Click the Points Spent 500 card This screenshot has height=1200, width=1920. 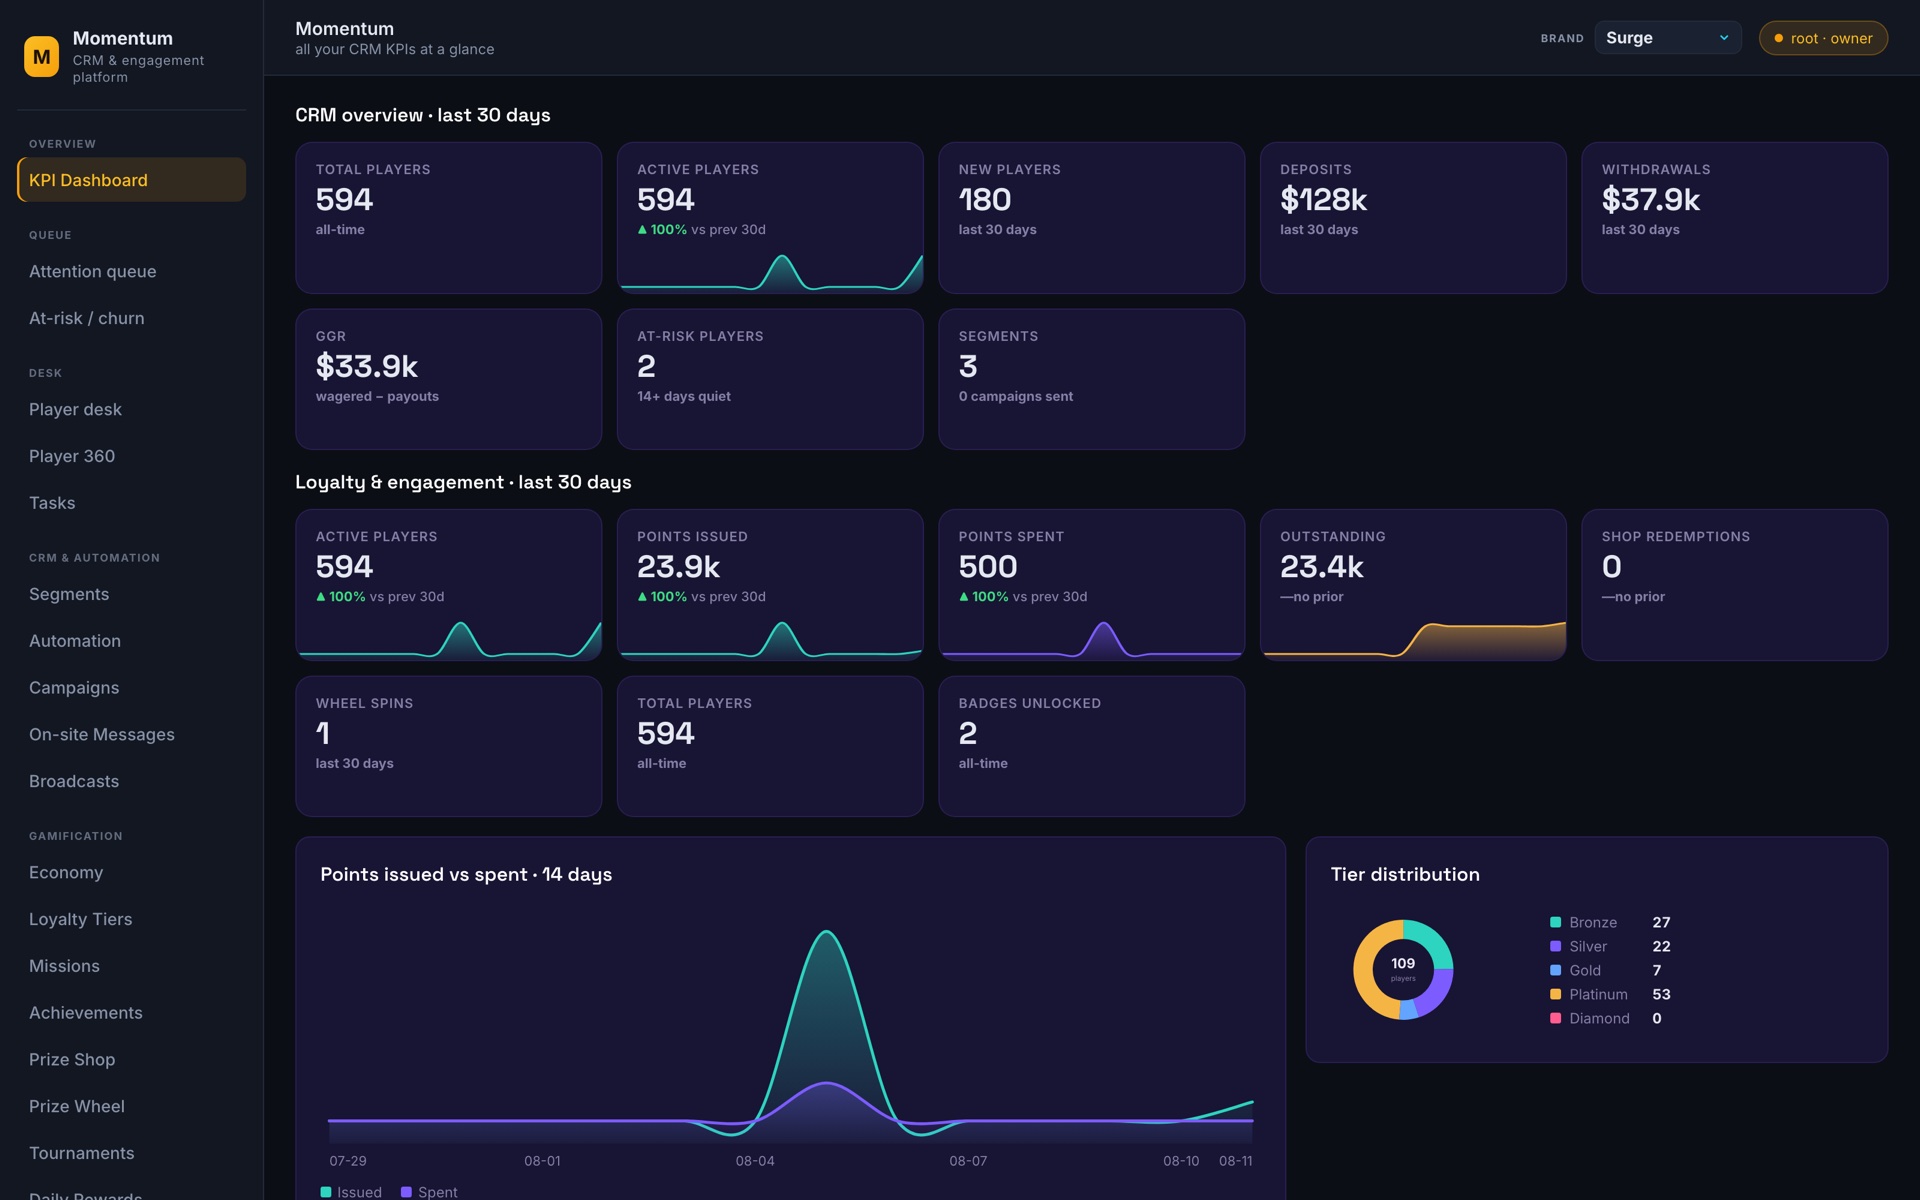click(x=1091, y=585)
